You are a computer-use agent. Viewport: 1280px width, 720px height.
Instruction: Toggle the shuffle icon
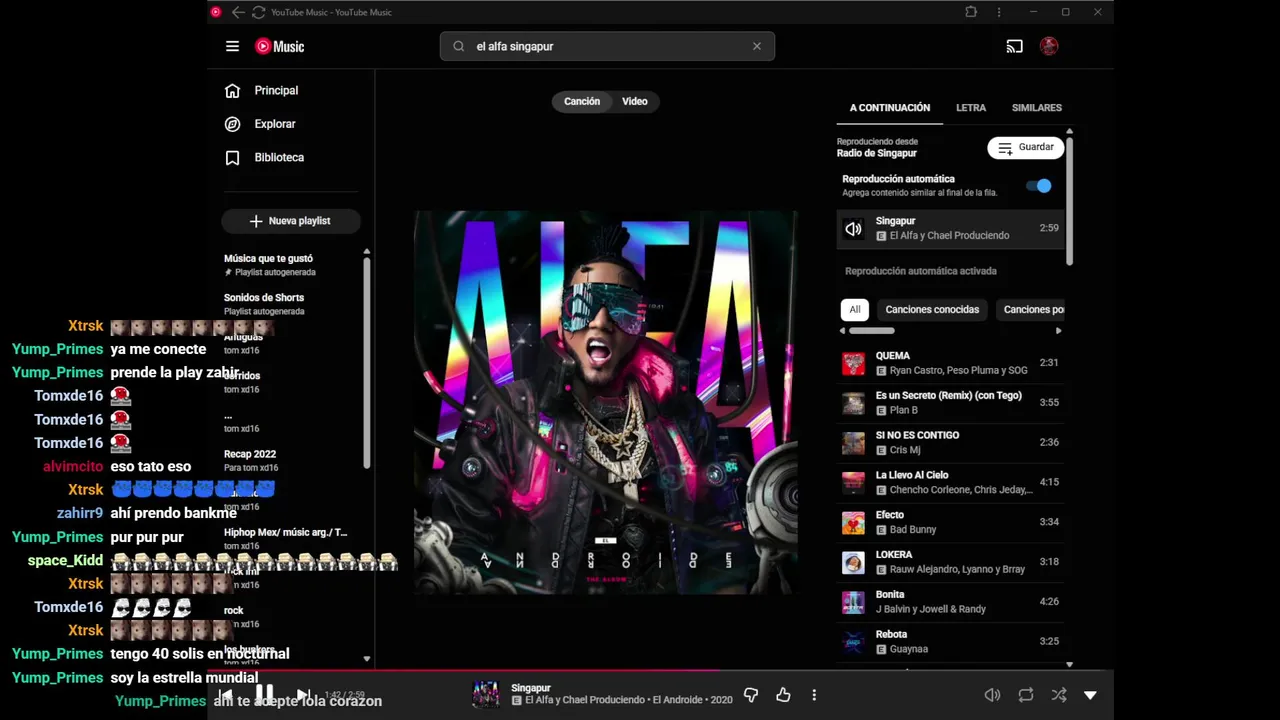point(1059,695)
